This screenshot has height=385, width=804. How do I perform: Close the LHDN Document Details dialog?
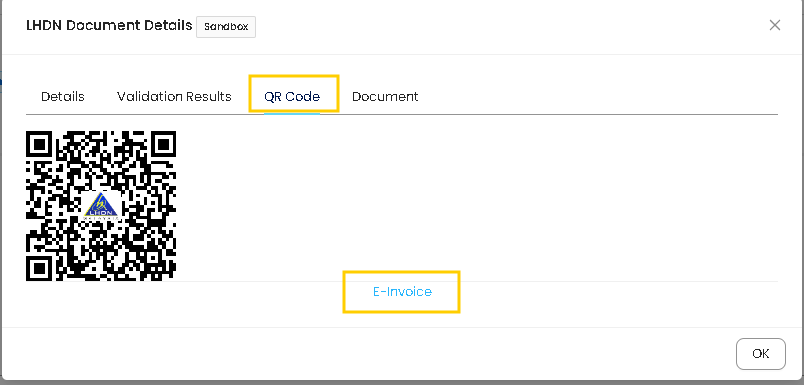[x=774, y=25]
